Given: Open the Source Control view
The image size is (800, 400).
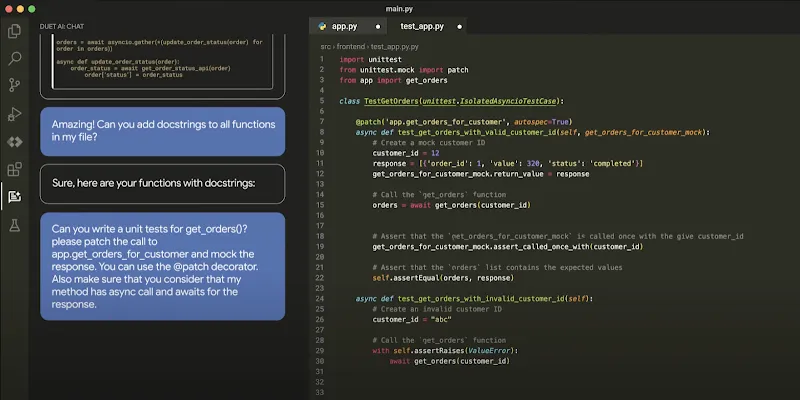Looking at the screenshot, I should click(x=14, y=85).
